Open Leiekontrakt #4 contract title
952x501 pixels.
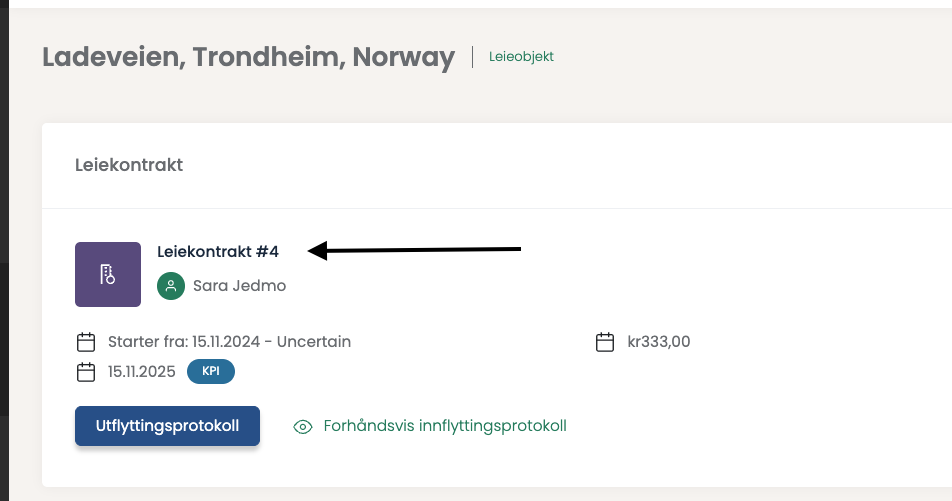(x=218, y=251)
